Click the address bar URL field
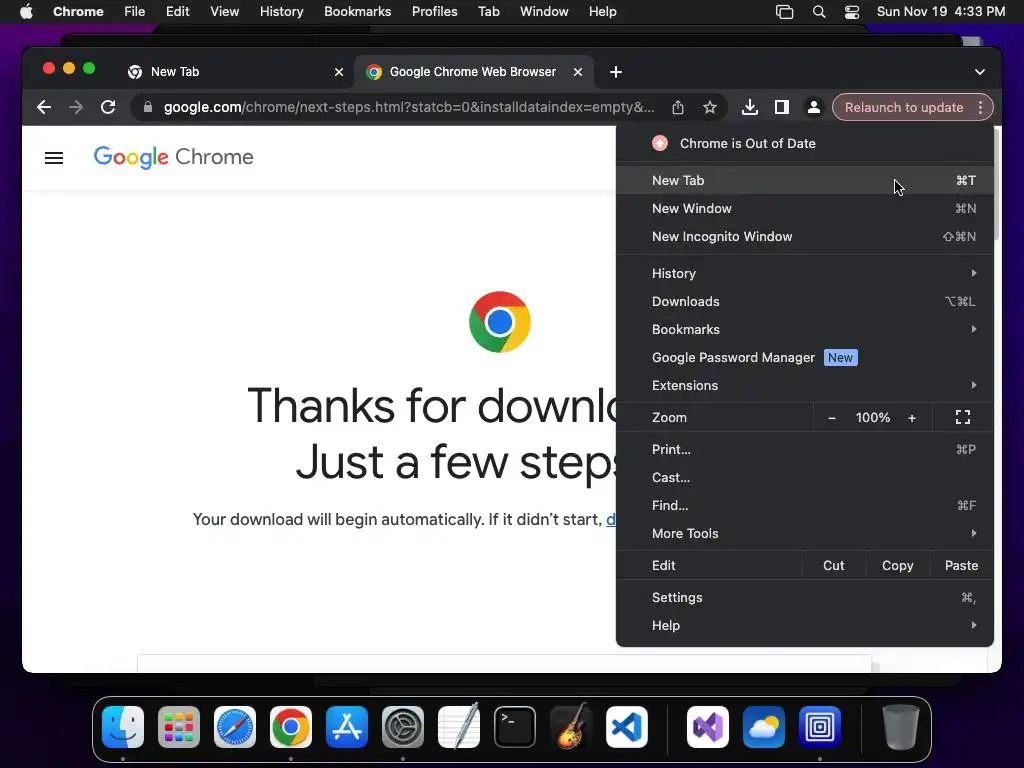The image size is (1024, 768). point(409,107)
